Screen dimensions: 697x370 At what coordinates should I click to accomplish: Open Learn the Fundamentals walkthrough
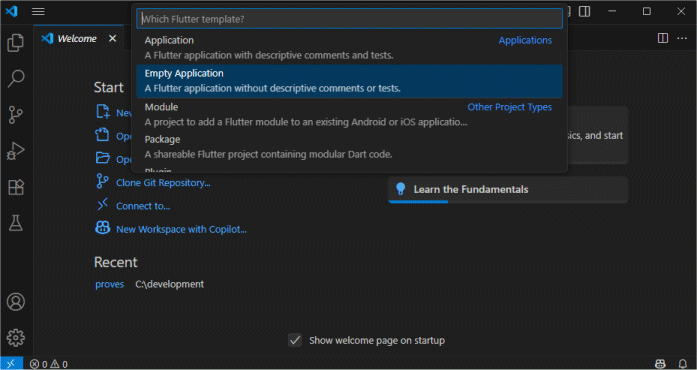click(x=508, y=189)
